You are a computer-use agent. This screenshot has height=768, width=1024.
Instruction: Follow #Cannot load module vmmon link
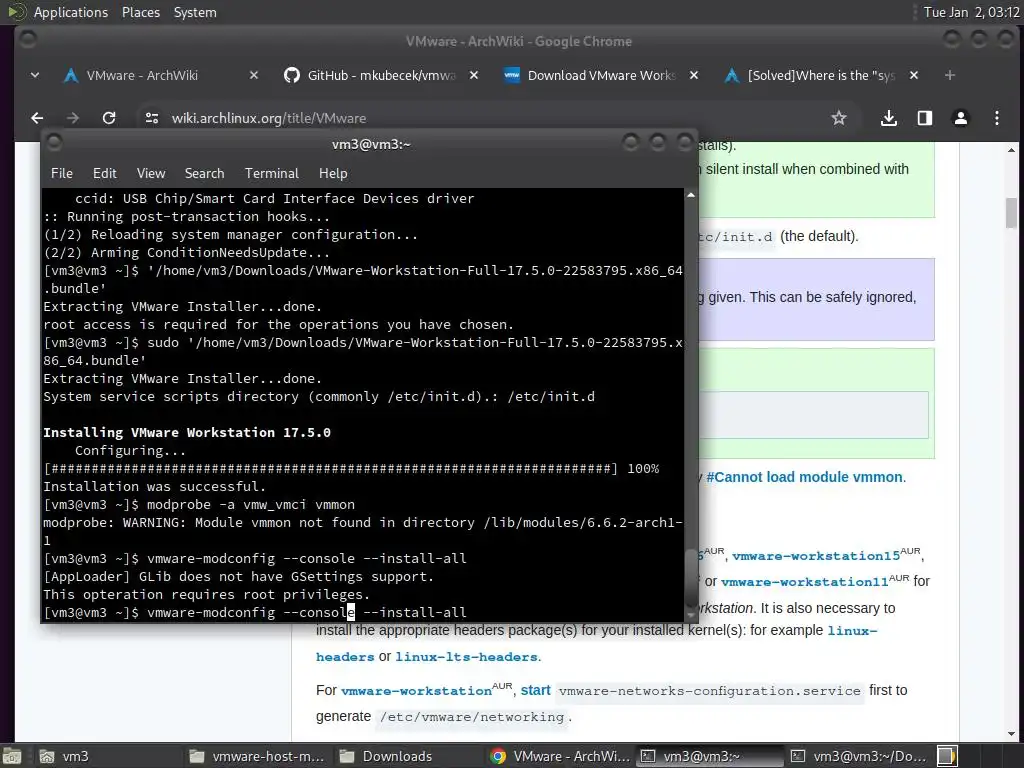click(x=806, y=477)
